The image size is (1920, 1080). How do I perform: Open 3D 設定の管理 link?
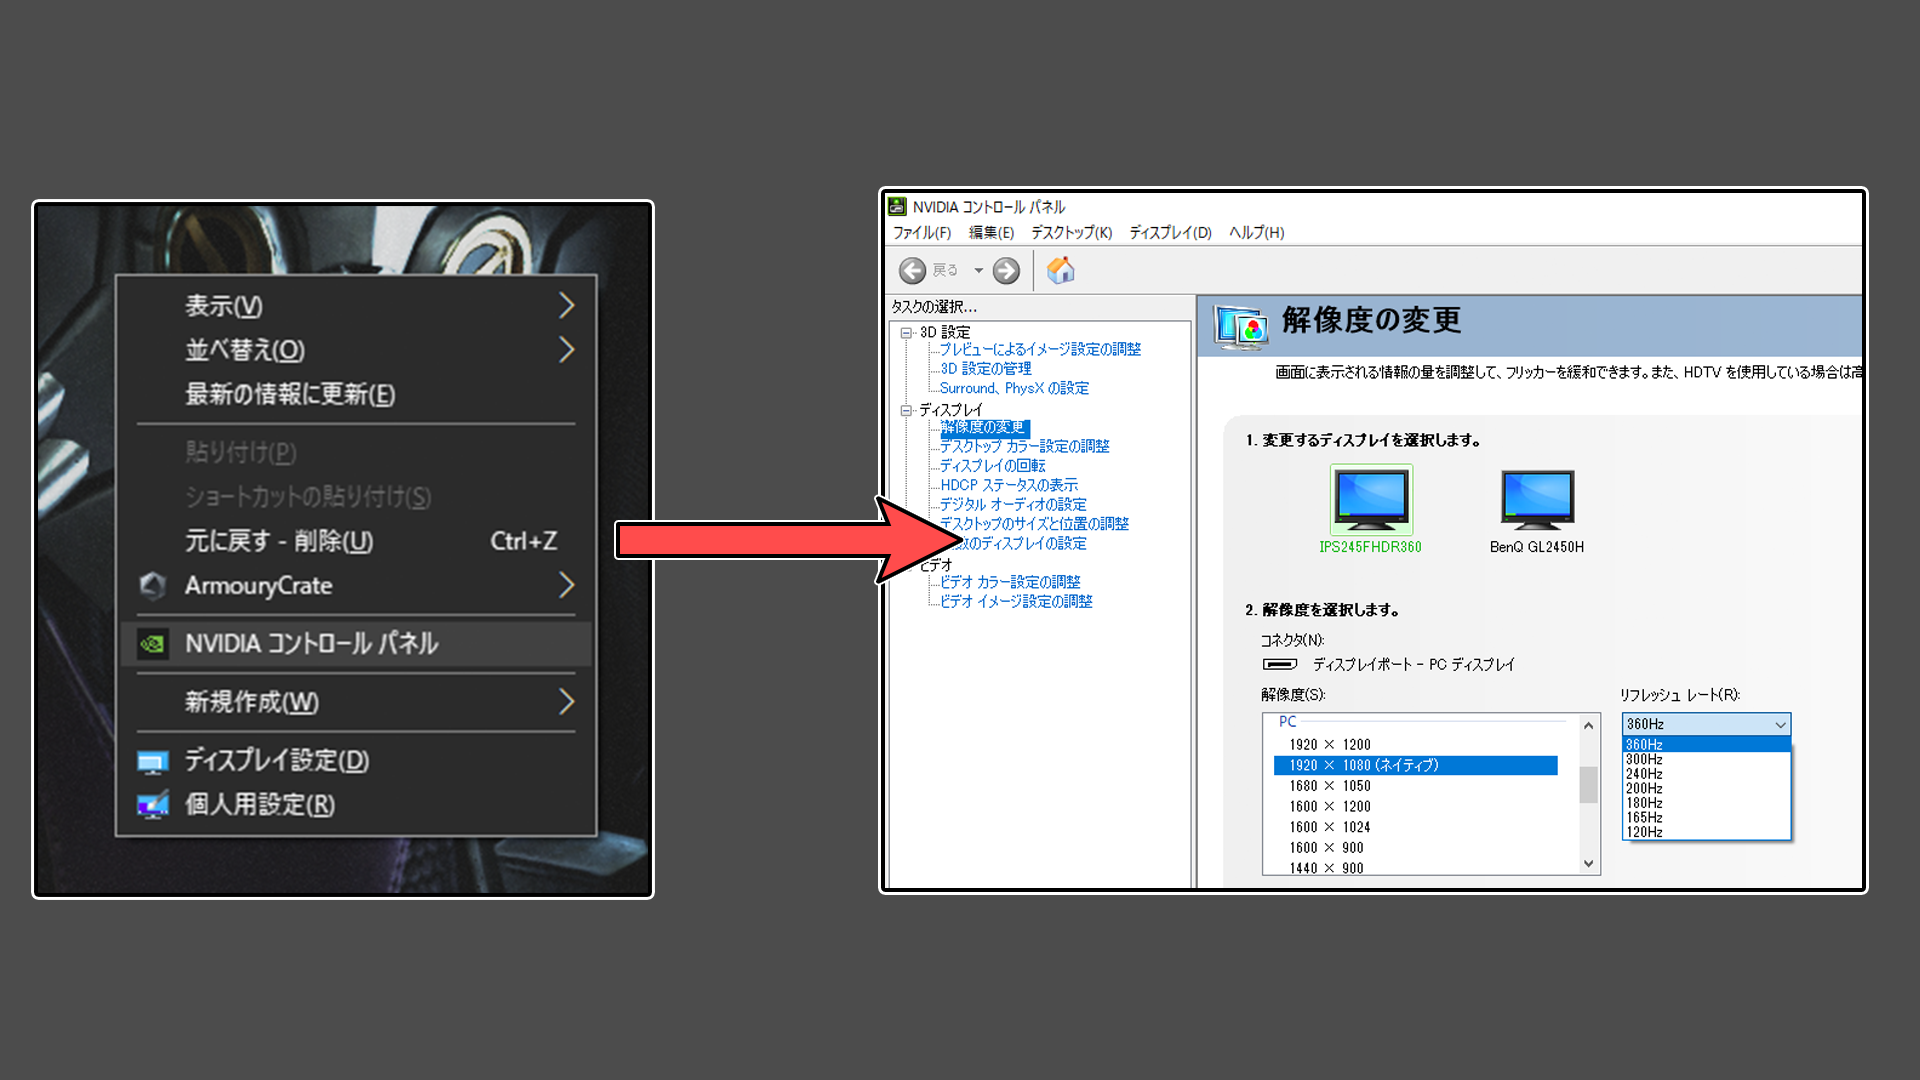(x=985, y=368)
